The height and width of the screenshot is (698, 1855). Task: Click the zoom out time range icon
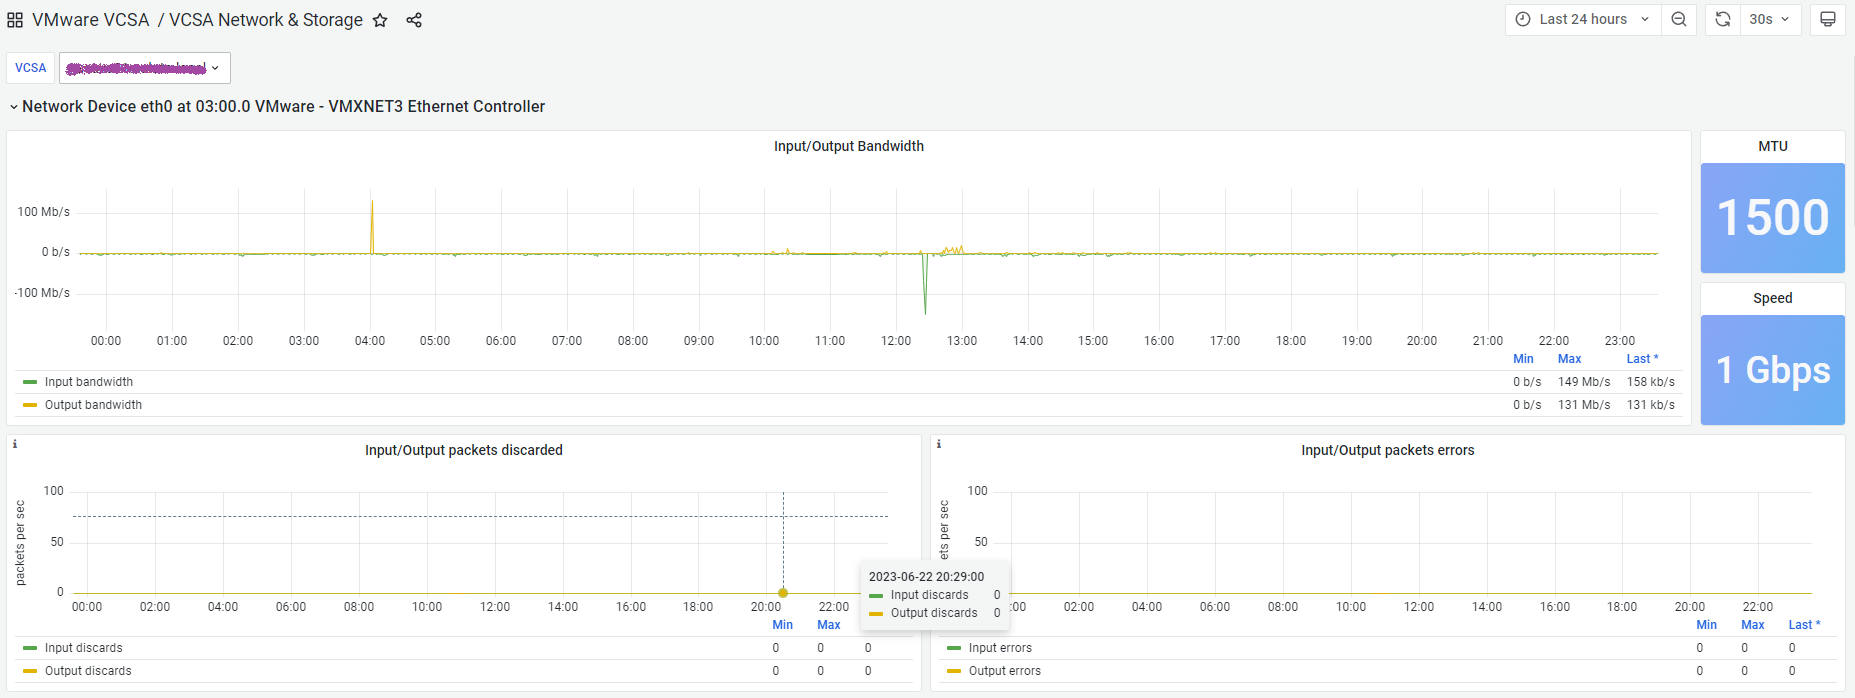(x=1679, y=20)
